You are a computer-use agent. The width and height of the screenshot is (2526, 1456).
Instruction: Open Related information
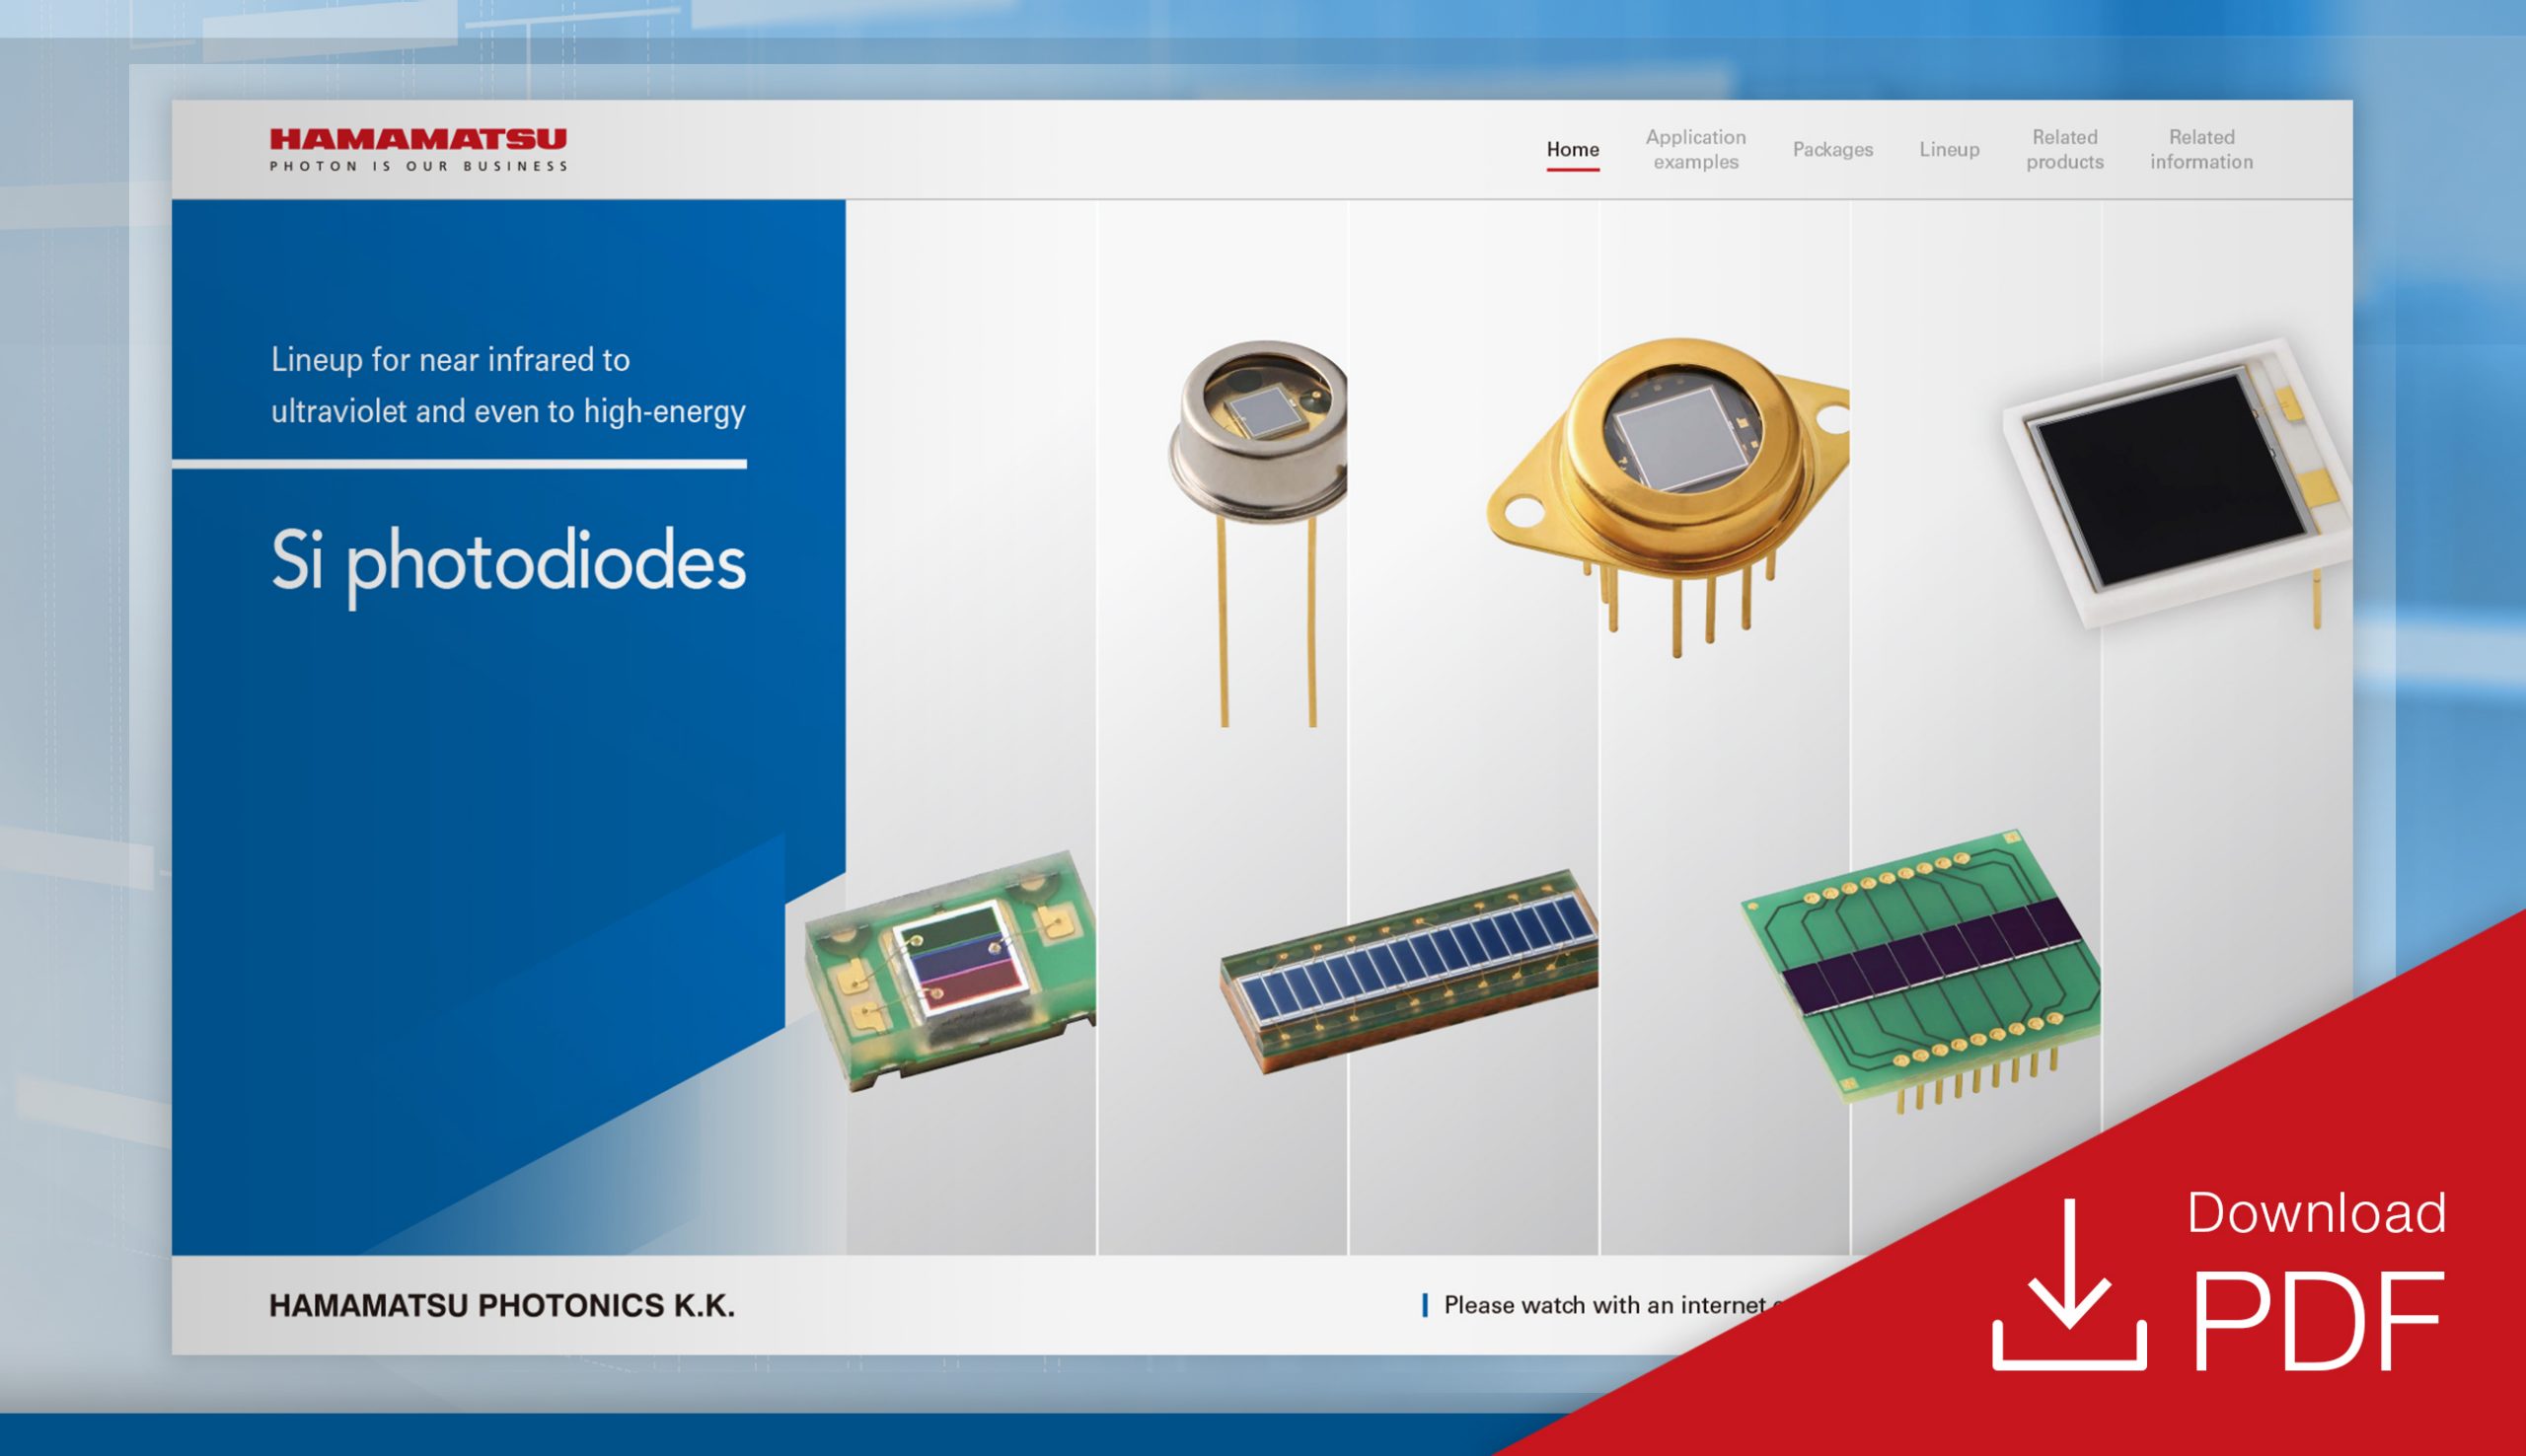pos(2201,149)
